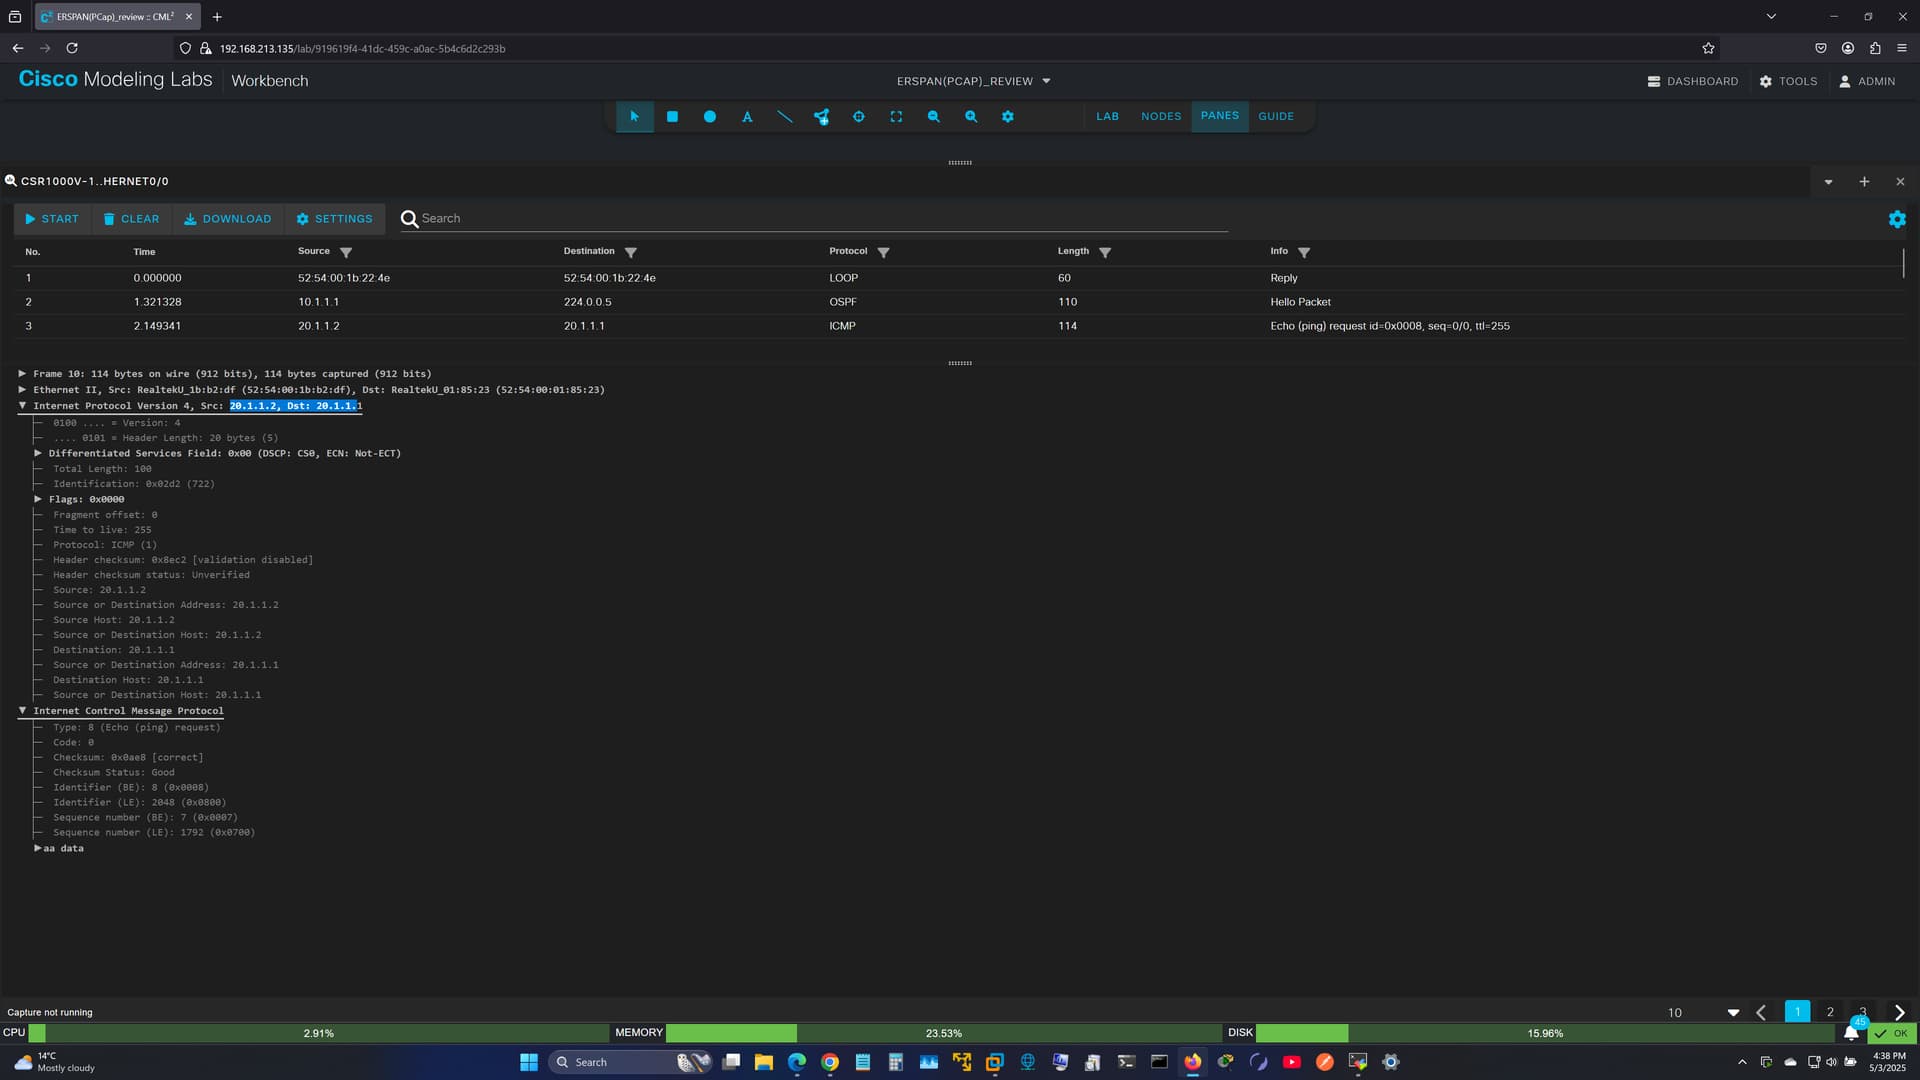
Task: Clear the captured packets
Action: (131, 219)
